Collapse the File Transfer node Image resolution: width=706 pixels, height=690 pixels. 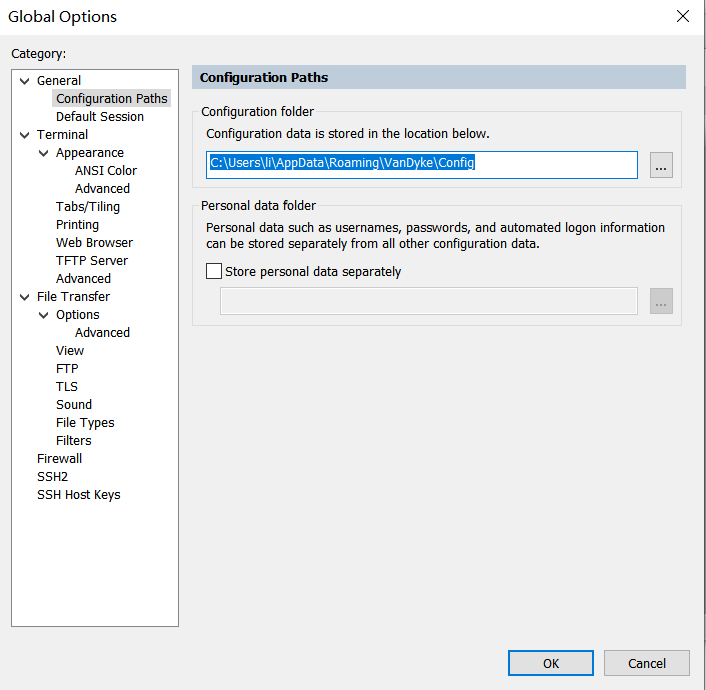(25, 297)
